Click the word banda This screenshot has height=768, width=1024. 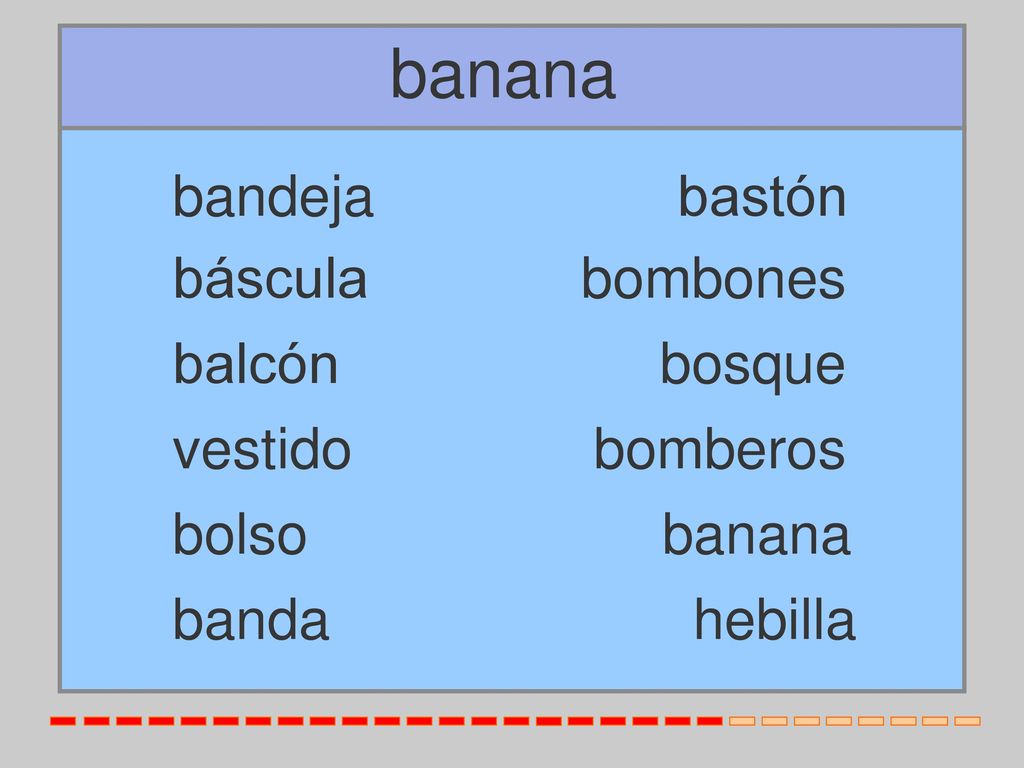[251, 619]
